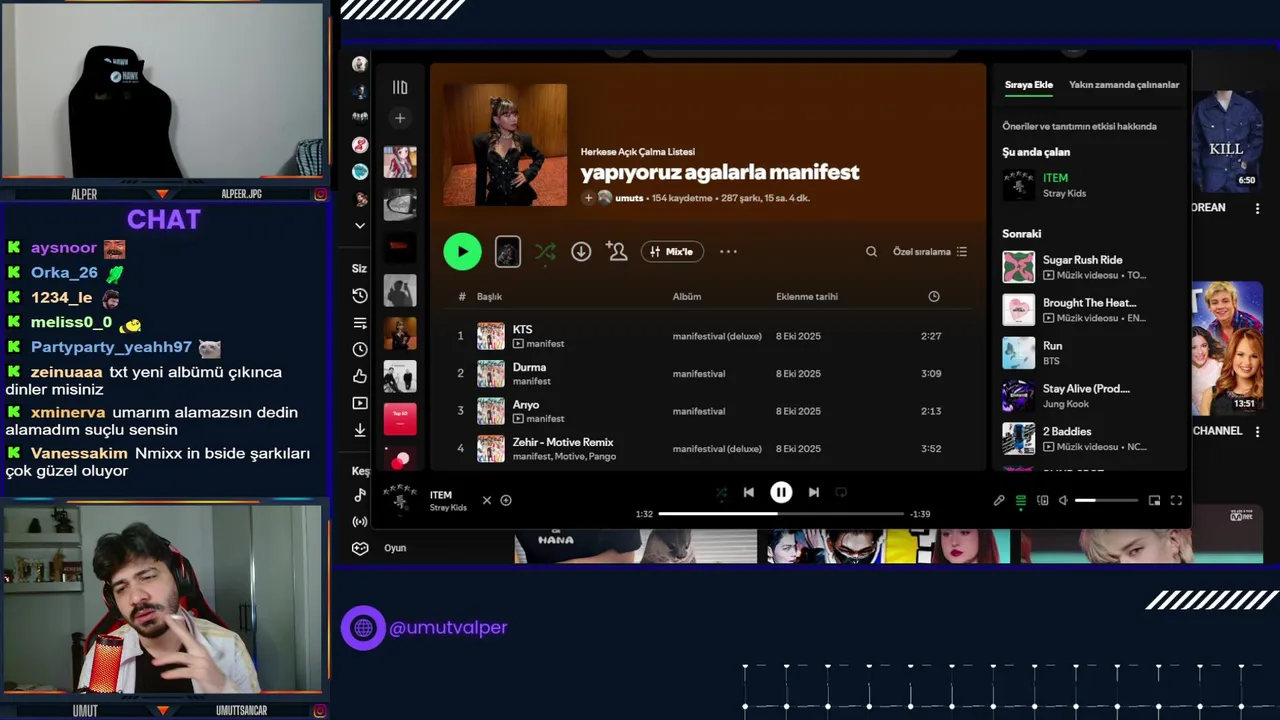
Task: Seek using the song progress bar
Action: pyautogui.click(x=781, y=514)
